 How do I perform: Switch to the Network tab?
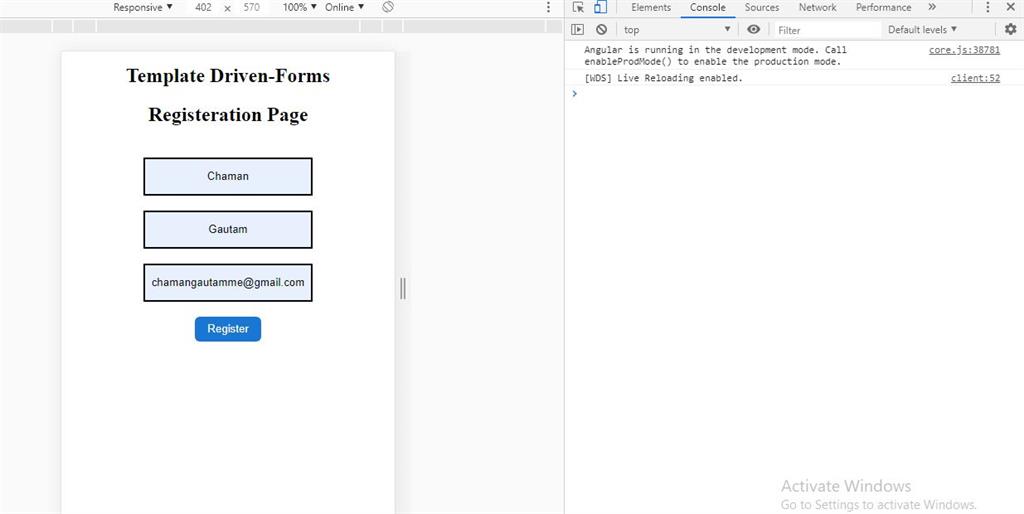[x=818, y=7]
